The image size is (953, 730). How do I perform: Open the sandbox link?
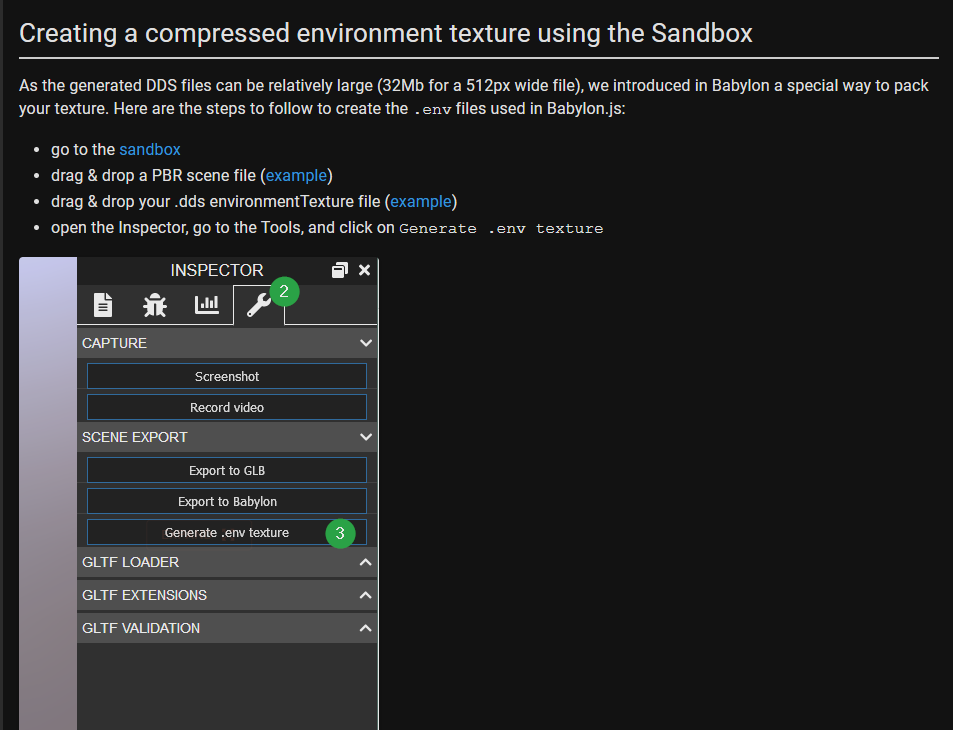click(x=150, y=150)
